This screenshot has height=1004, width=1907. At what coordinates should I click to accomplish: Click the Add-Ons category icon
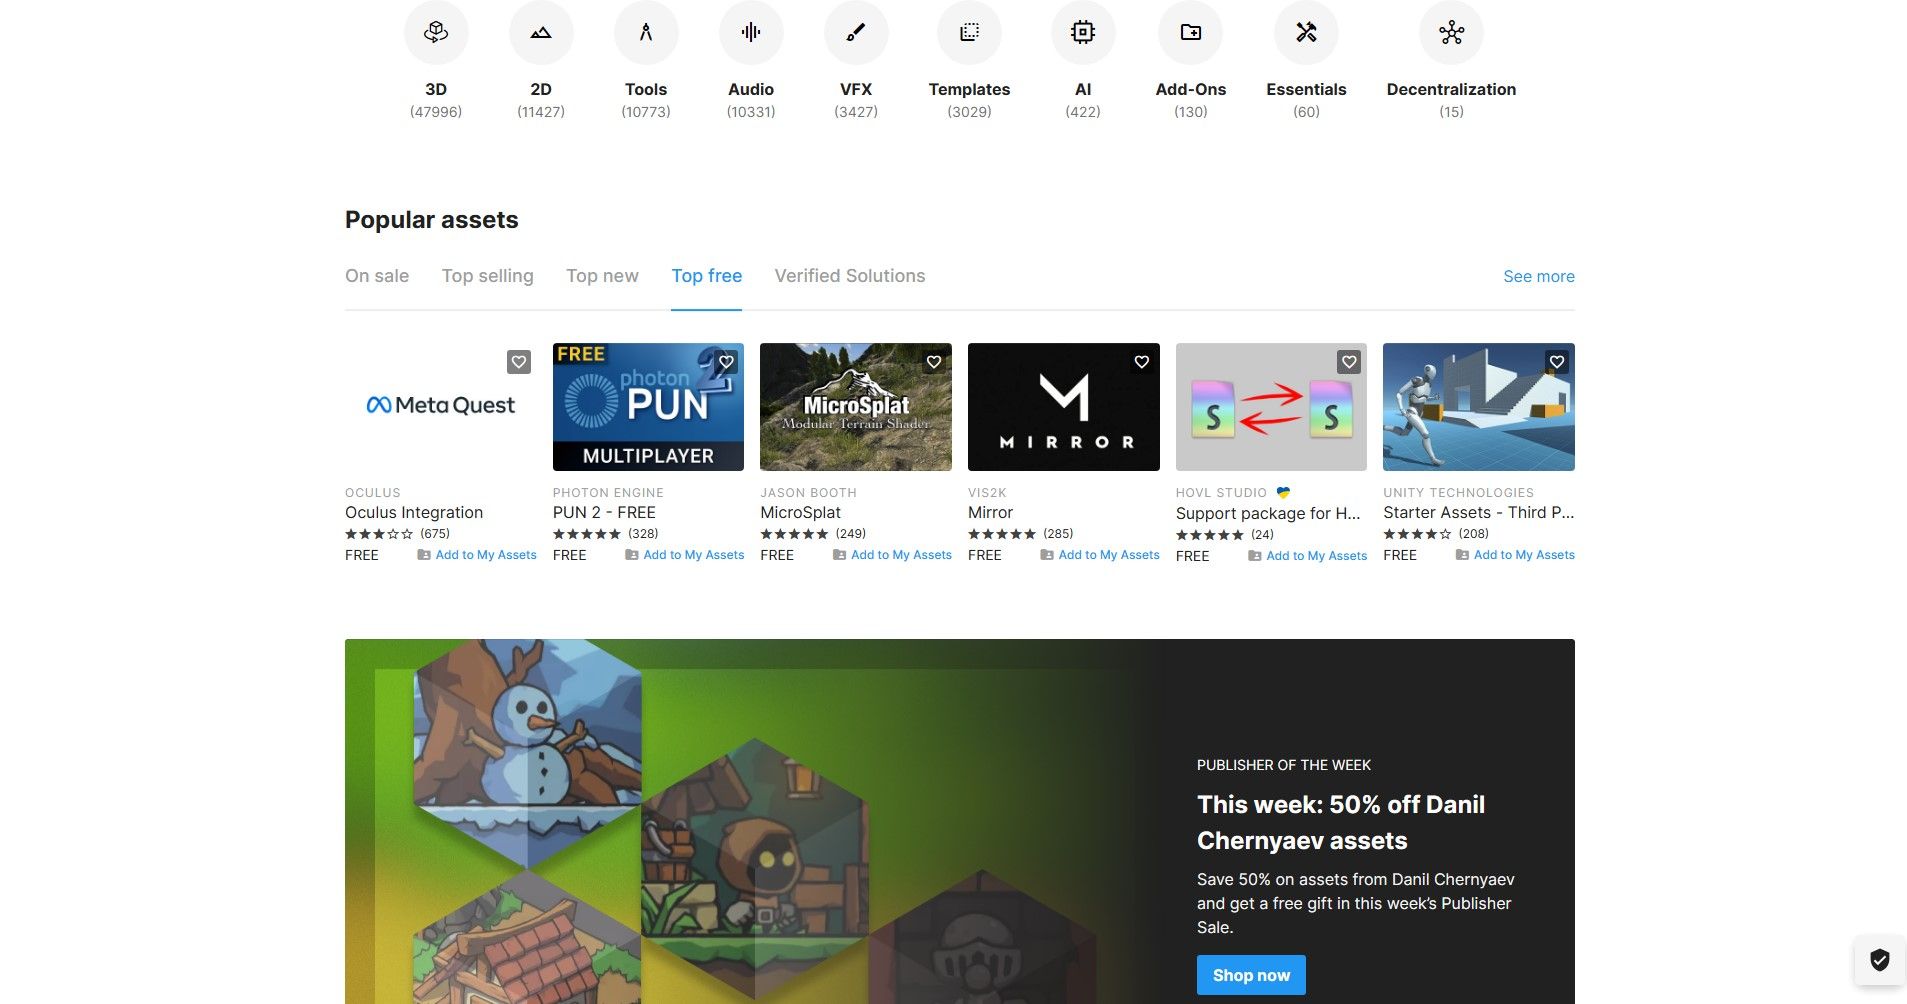click(x=1190, y=32)
